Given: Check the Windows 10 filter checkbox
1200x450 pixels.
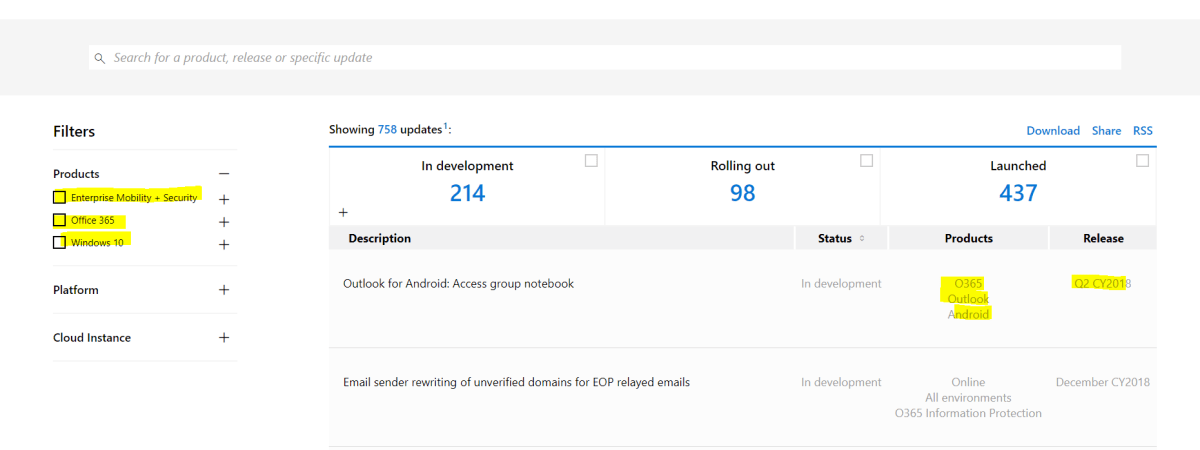Looking at the screenshot, I should click(60, 242).
